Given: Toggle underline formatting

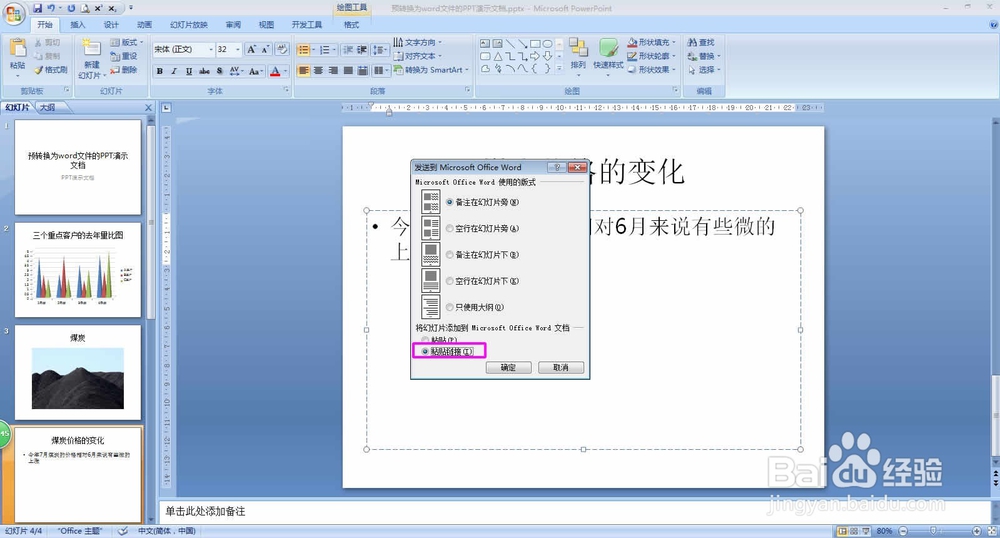Looking at the screenshot, I should pos(189,71).
